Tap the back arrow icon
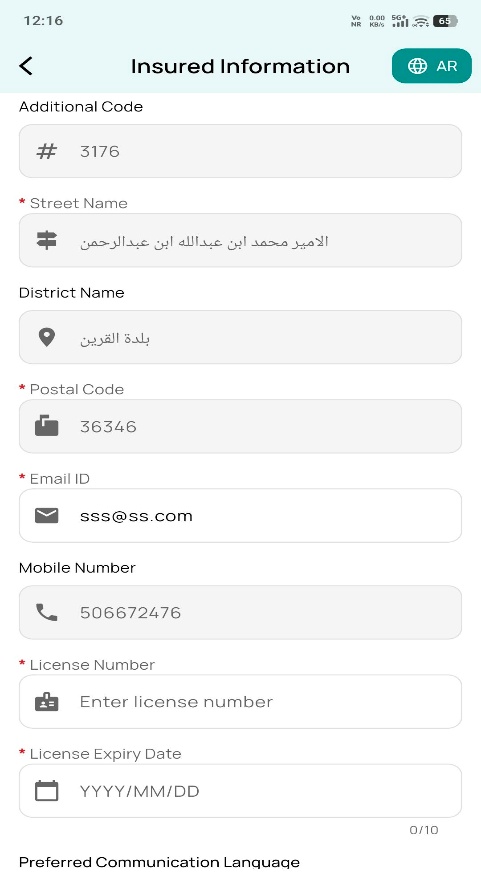The width and height of the screenshot is (481, 886). (x=26, y=66)
